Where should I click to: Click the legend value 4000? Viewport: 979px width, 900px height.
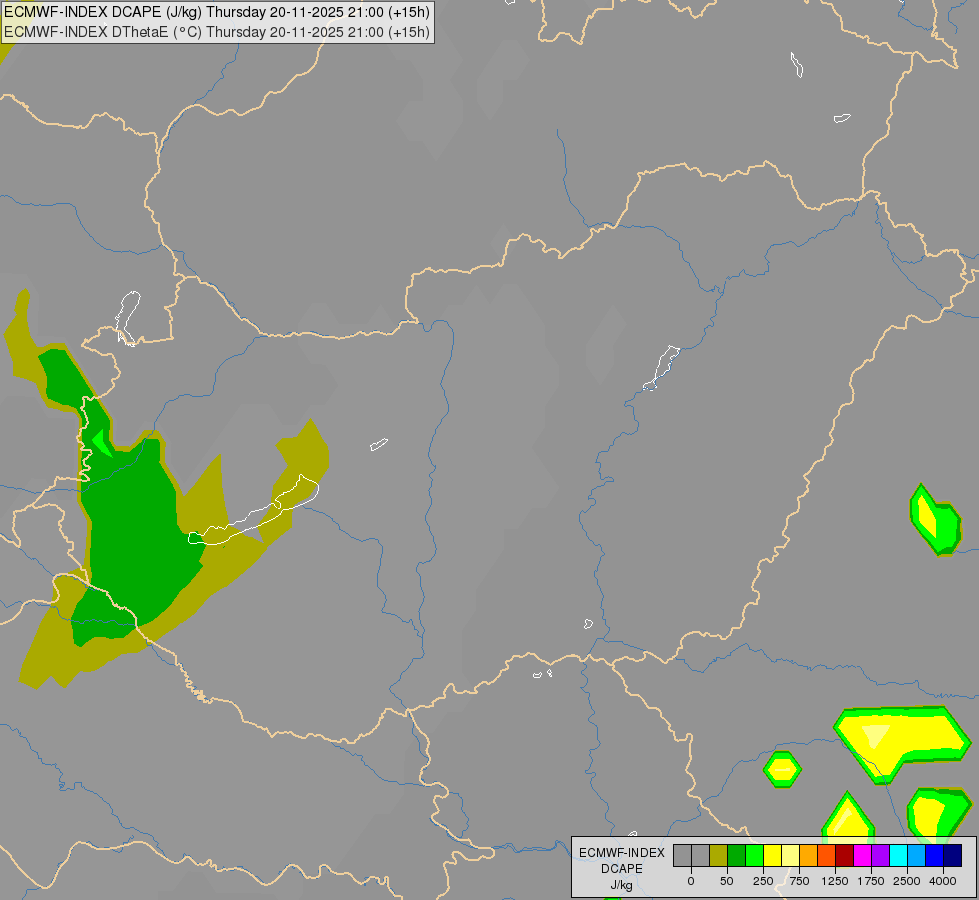tap(943, 881)
